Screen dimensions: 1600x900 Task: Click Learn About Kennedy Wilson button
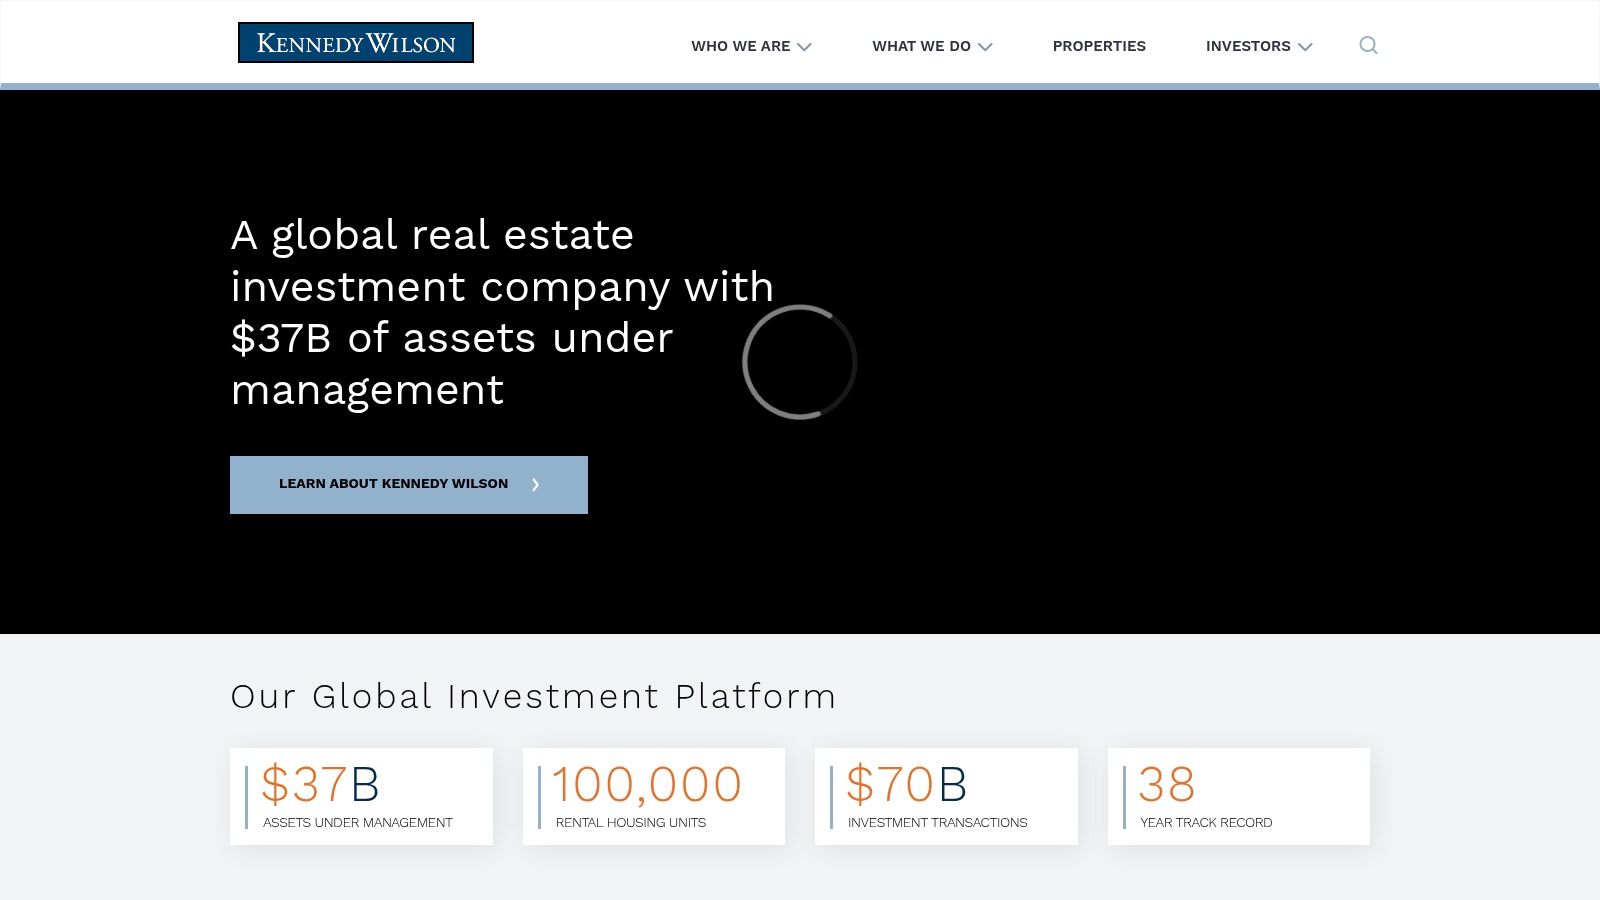409,485
